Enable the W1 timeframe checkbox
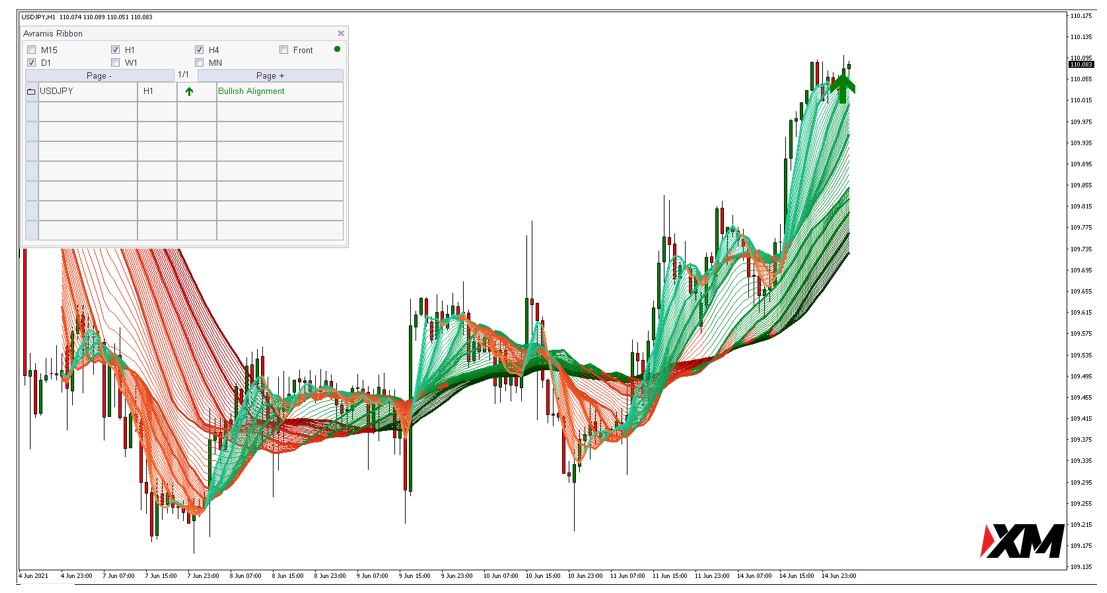 tap(116, 63)
